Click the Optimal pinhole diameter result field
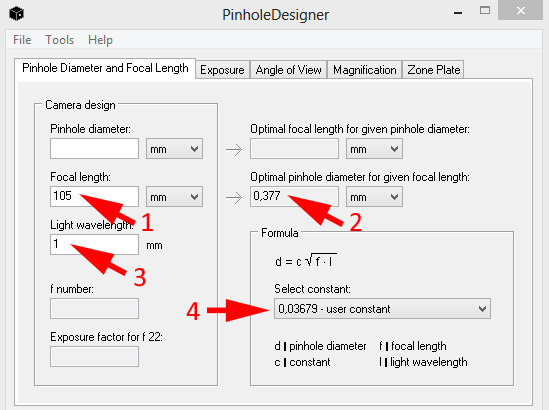 [x=294, y=196]
